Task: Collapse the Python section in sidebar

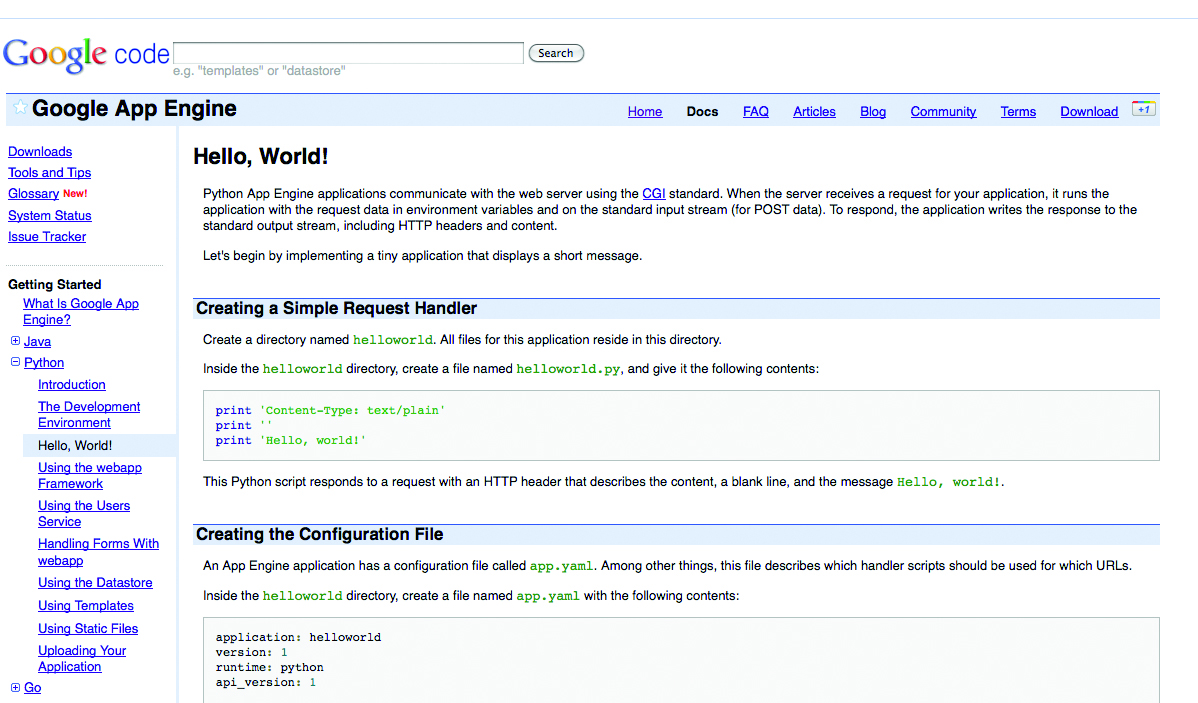Action: pyautogui.click(x=15, y=362)
